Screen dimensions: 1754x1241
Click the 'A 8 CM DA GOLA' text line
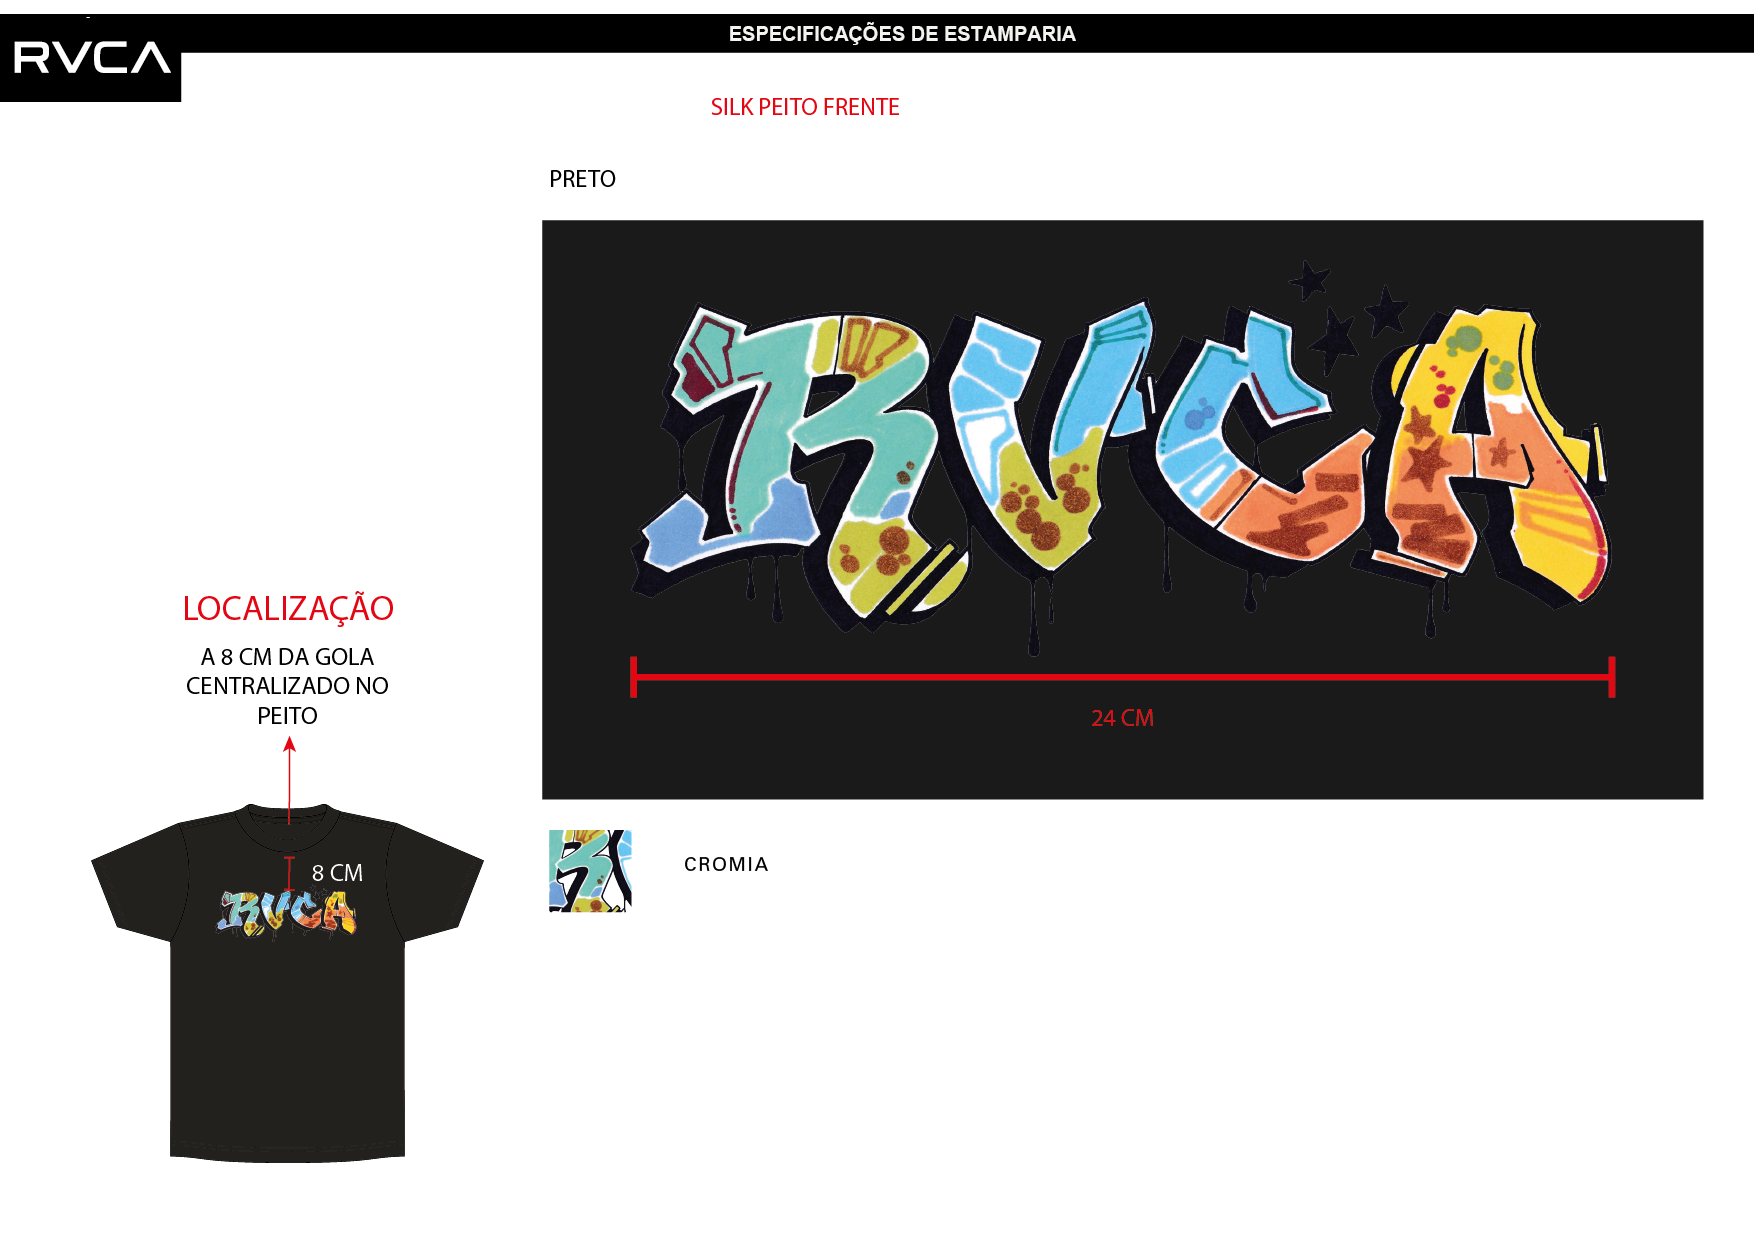pos(287,657)
